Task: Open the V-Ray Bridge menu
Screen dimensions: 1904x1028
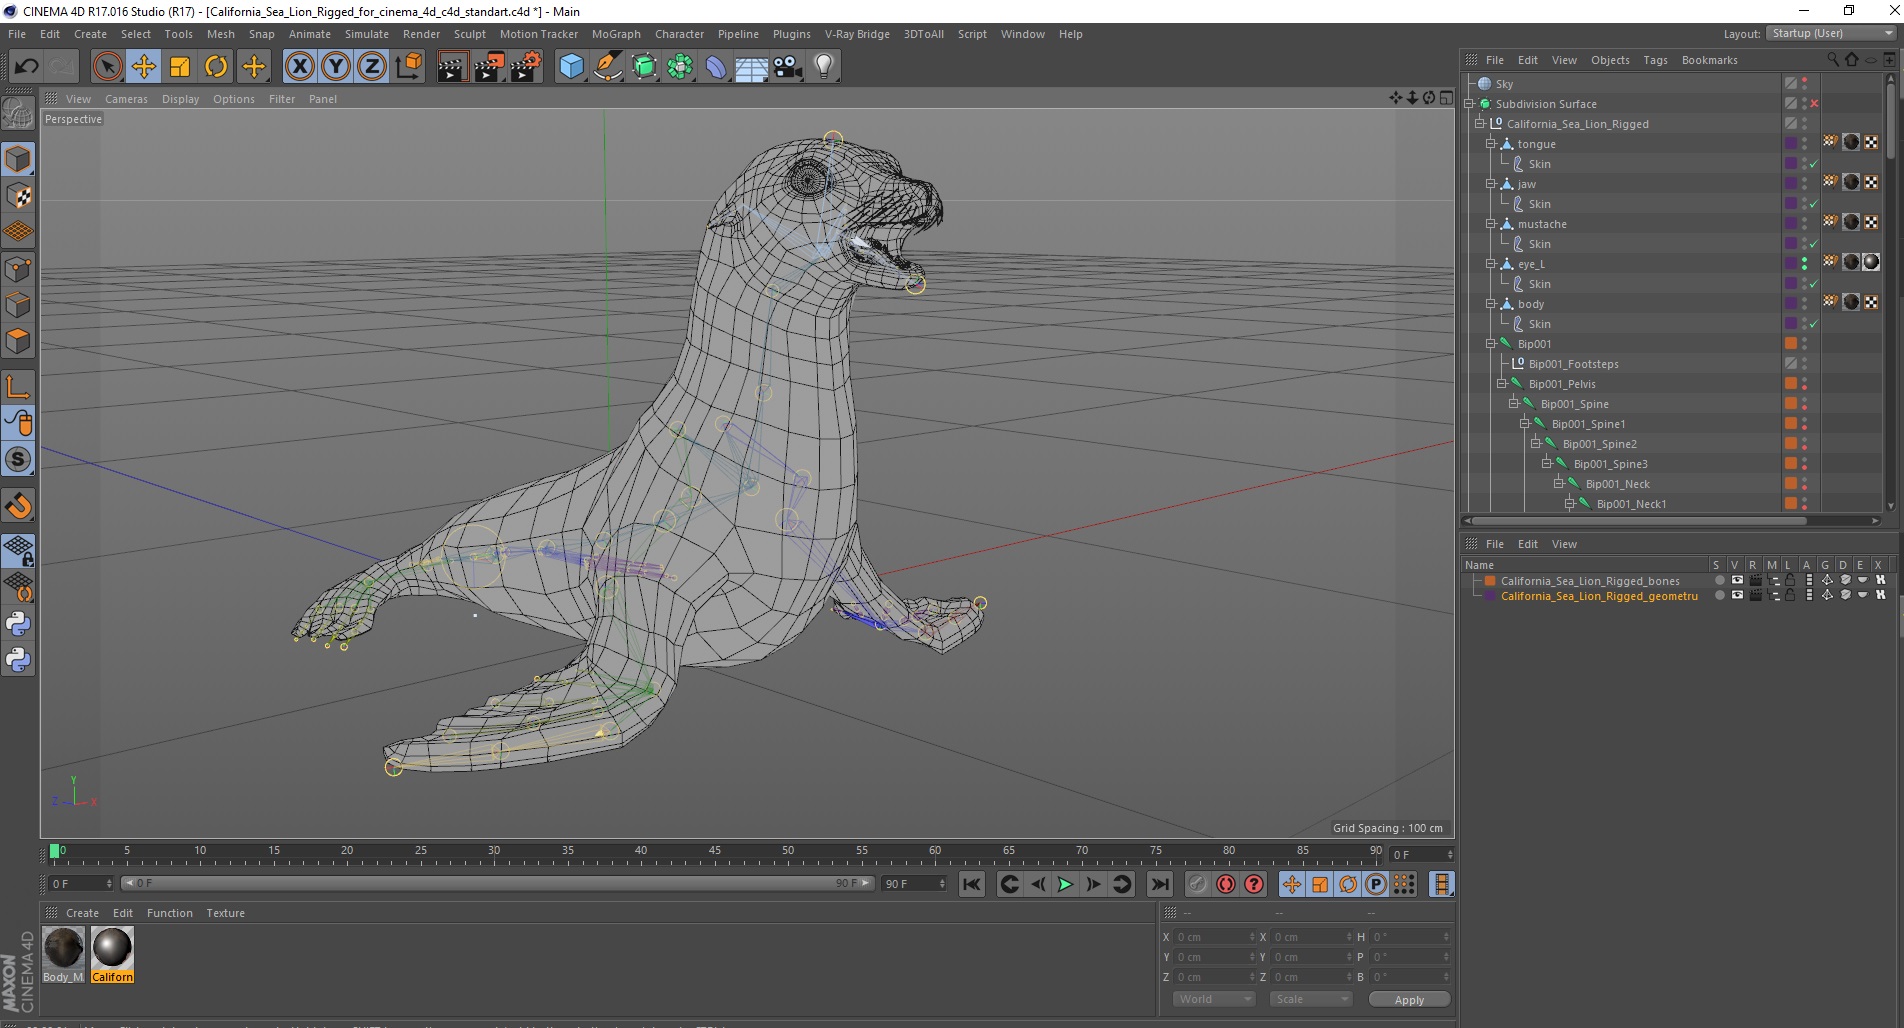Action: [857, 34]
